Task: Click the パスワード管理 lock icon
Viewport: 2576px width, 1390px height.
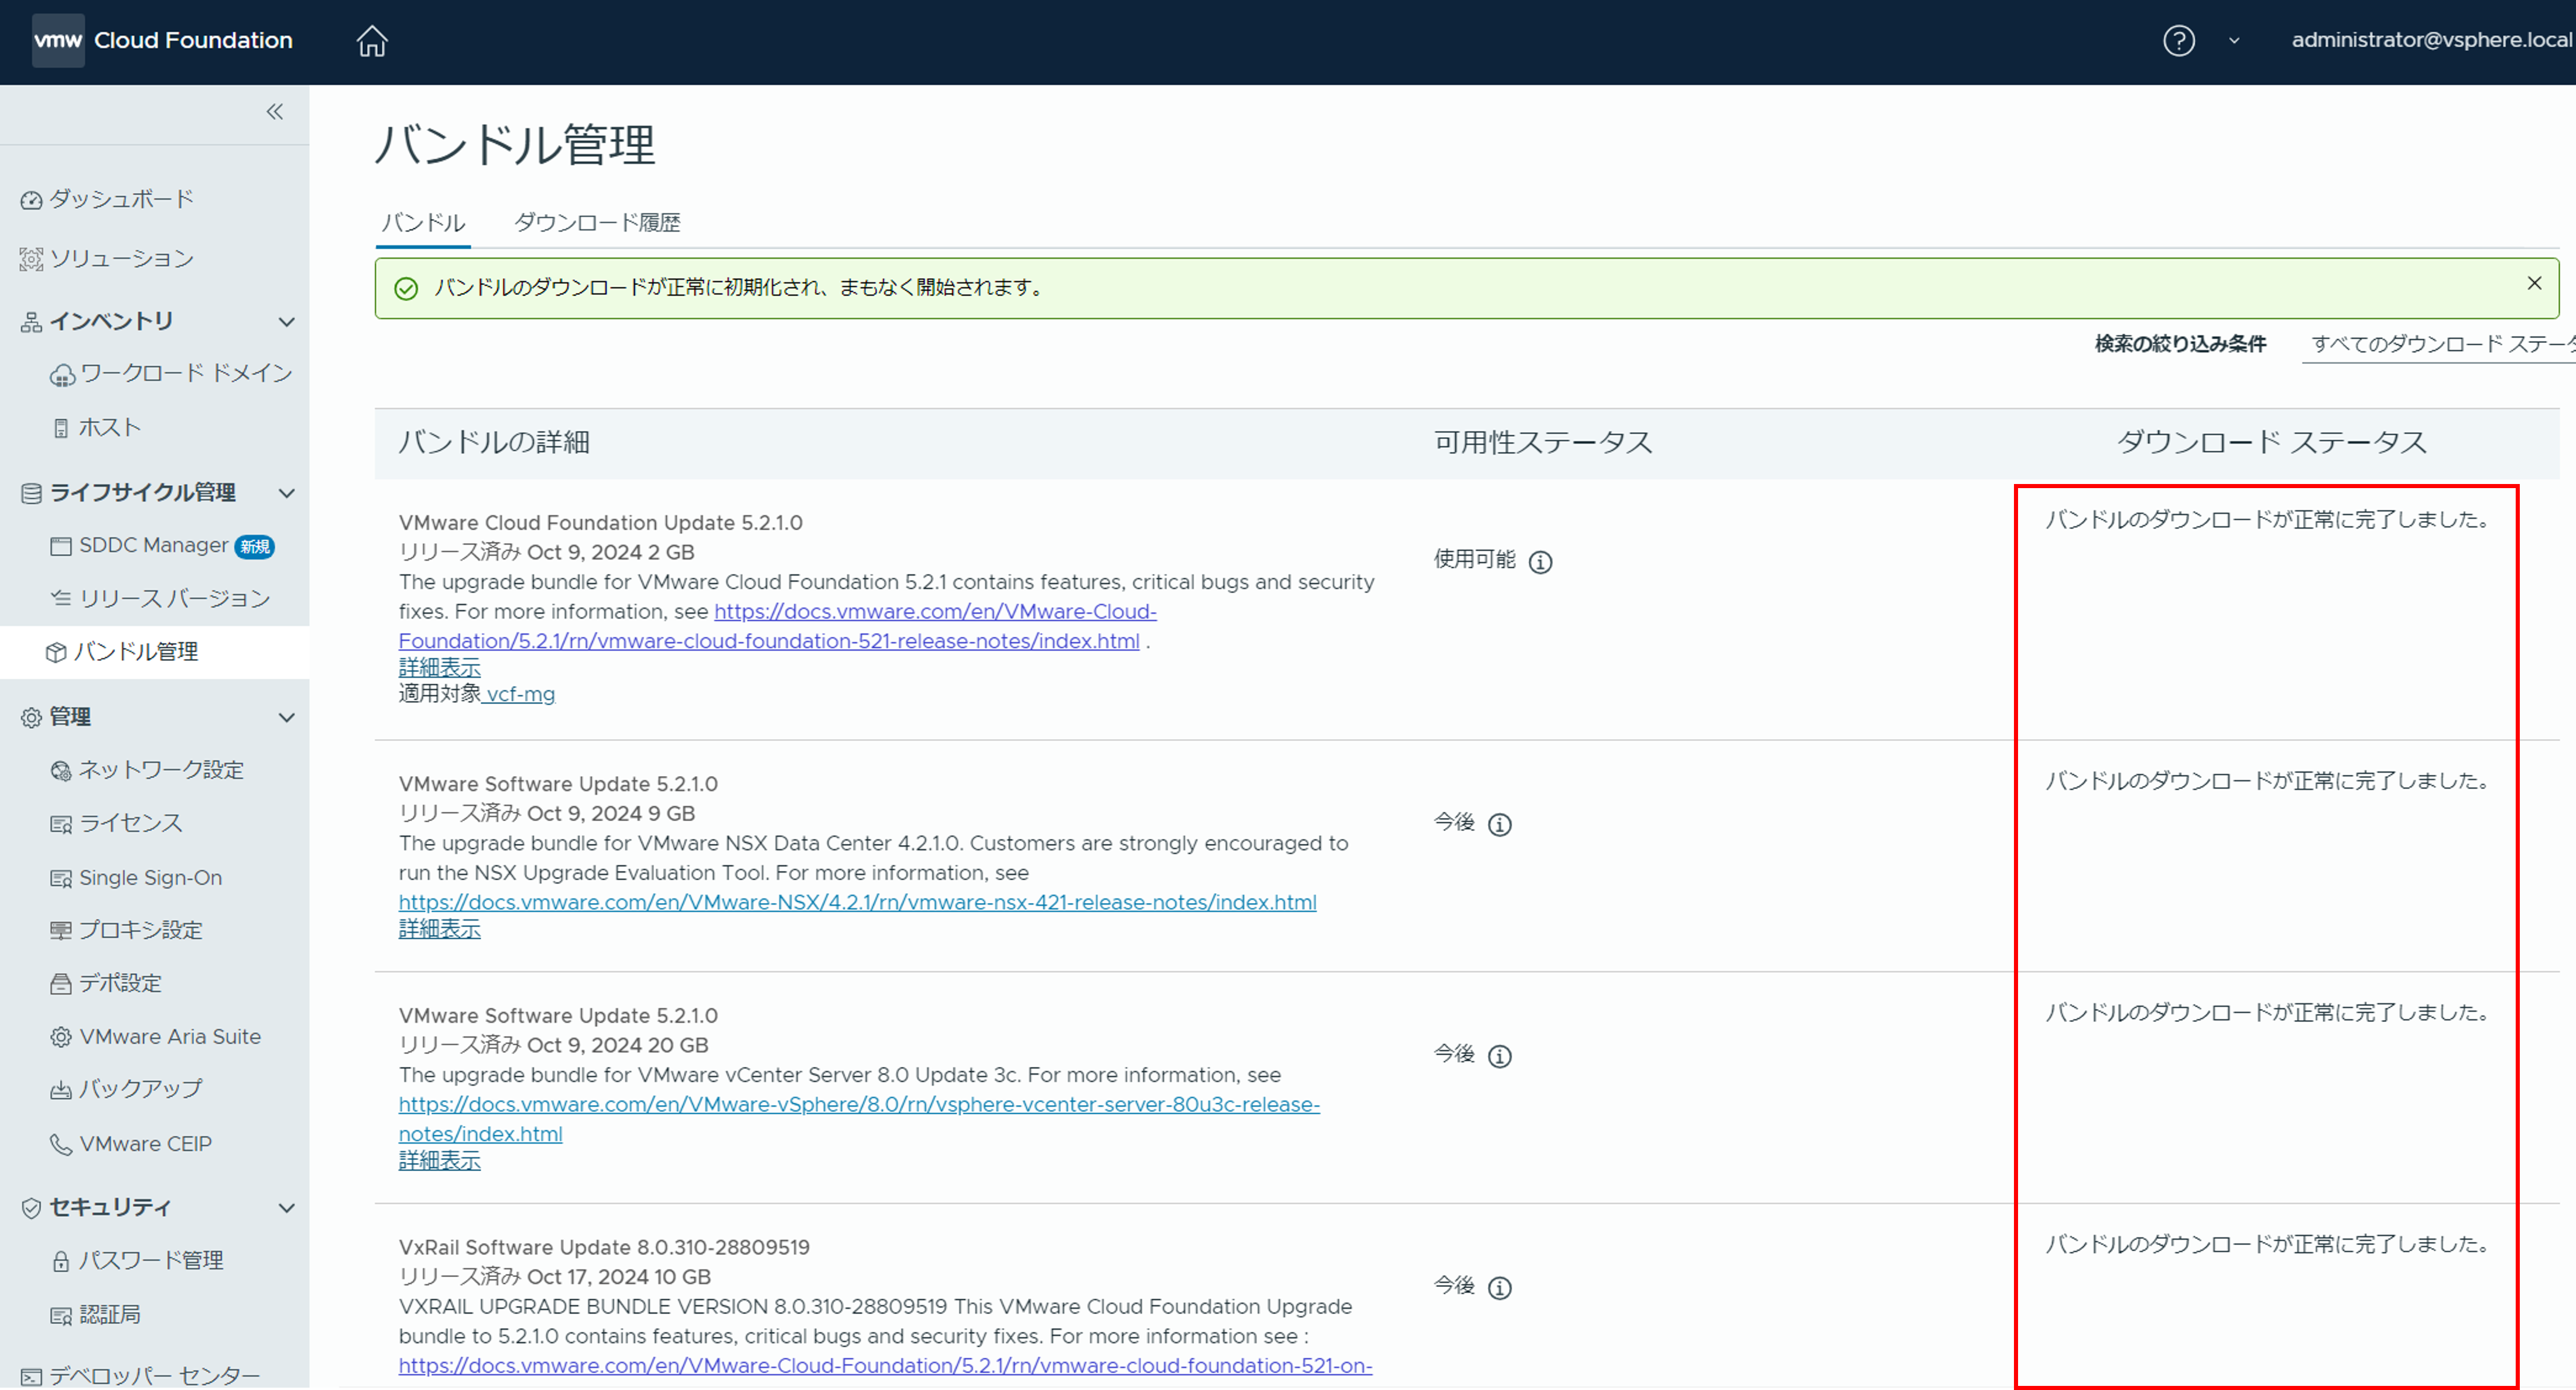Action: click(61, 1262)
